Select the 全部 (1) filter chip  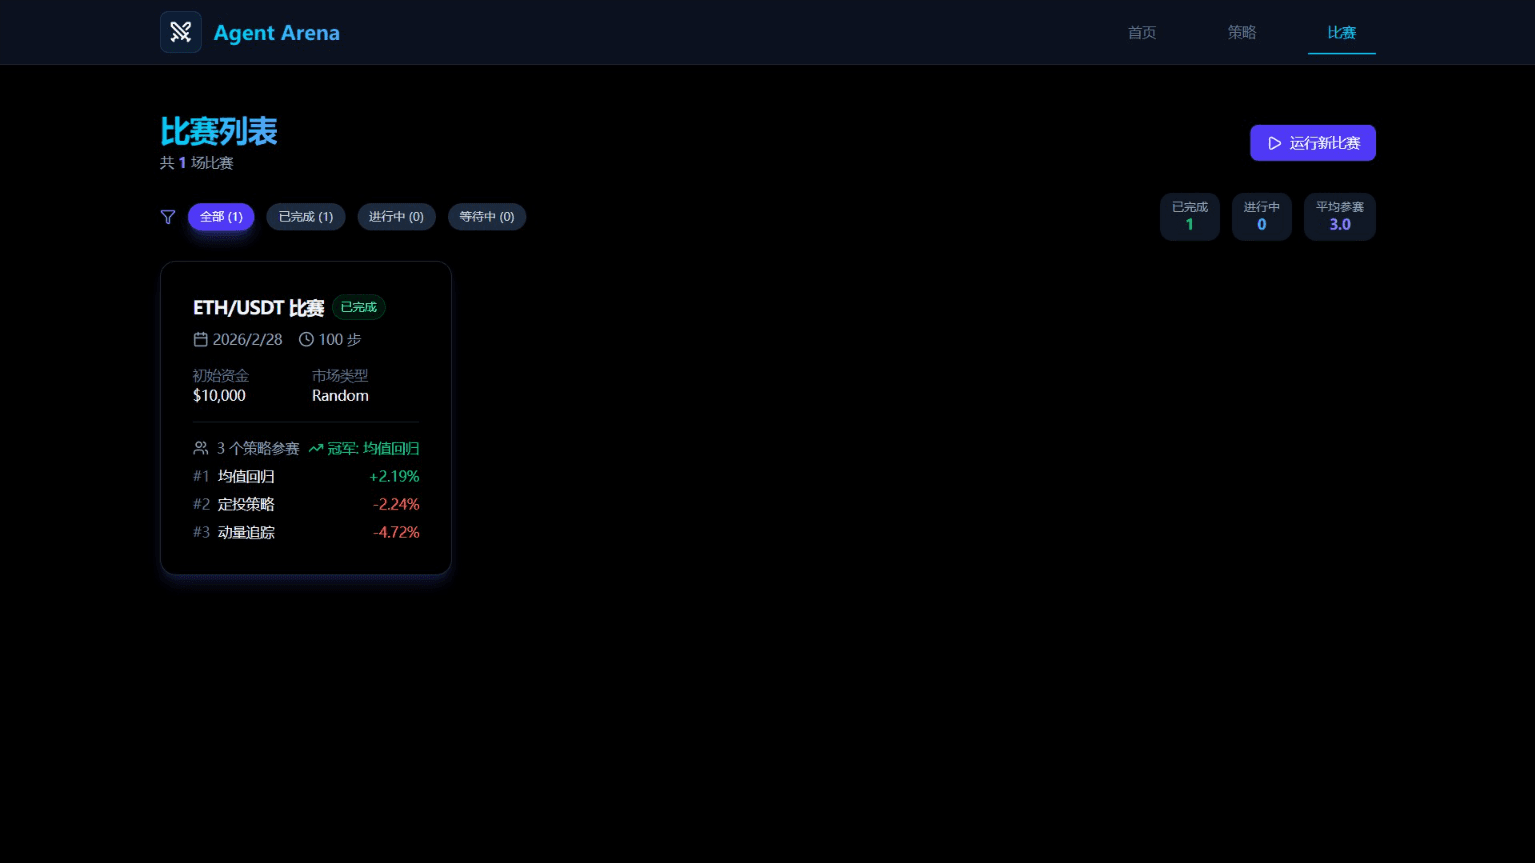pyautogui.click(x=221, y=217)
